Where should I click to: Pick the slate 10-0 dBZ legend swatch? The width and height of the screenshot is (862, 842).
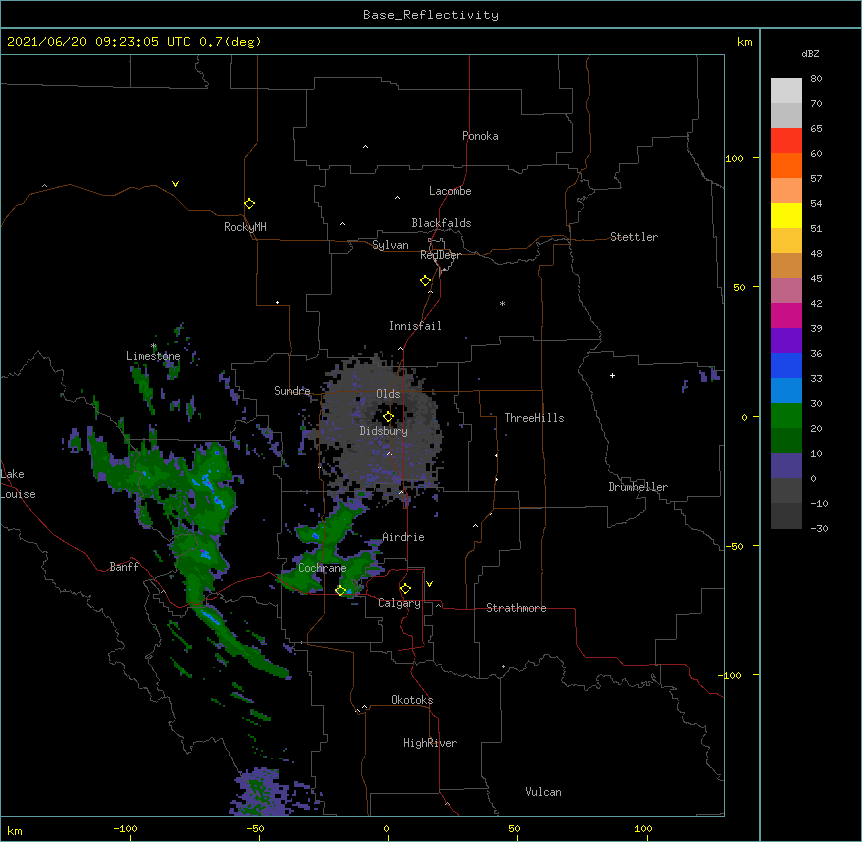[786, 466]
